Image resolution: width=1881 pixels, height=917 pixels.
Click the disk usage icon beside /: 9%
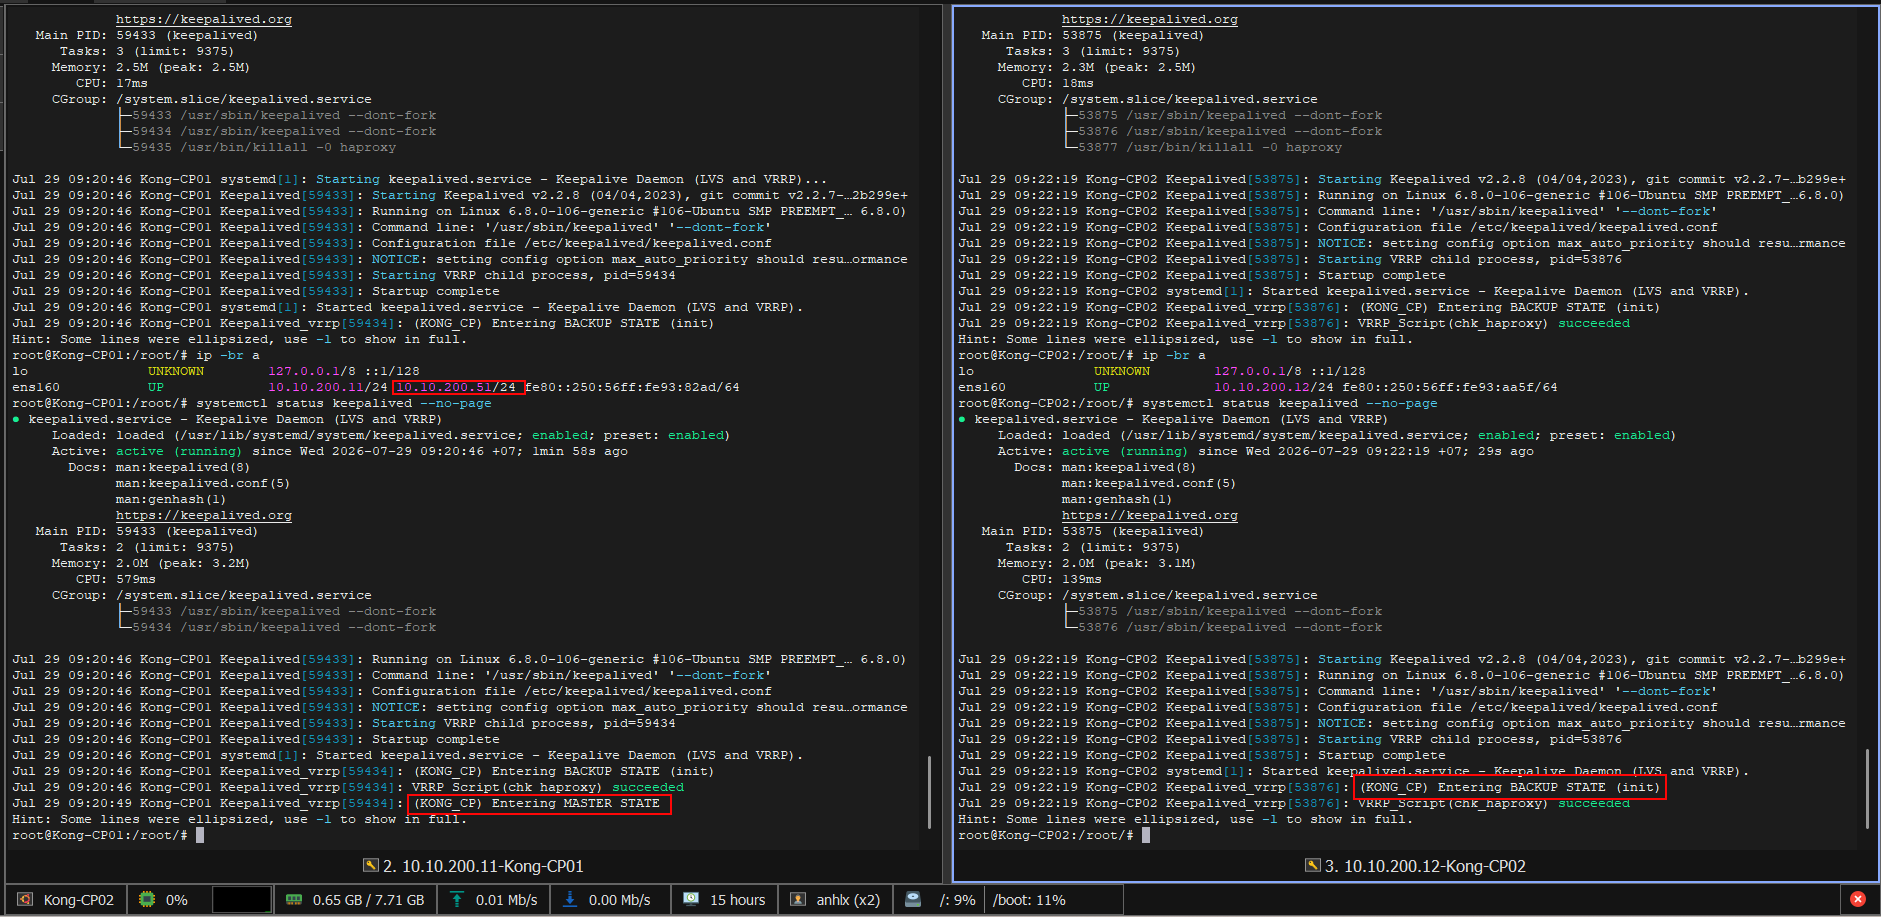[913, 899]
